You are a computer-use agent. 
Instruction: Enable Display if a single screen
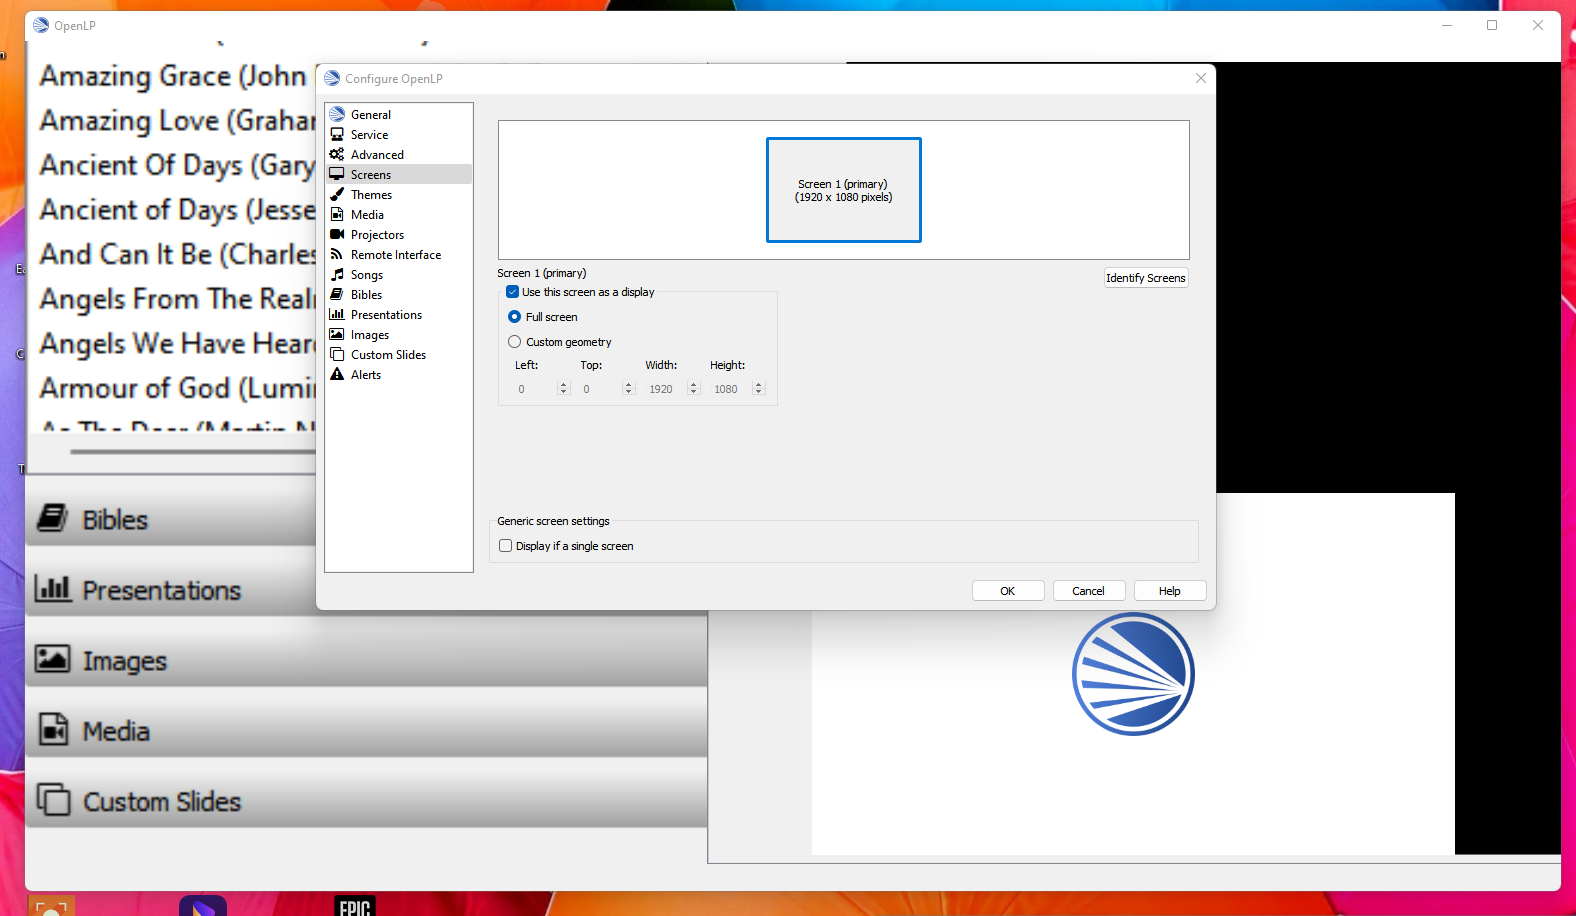coord(505,546)
